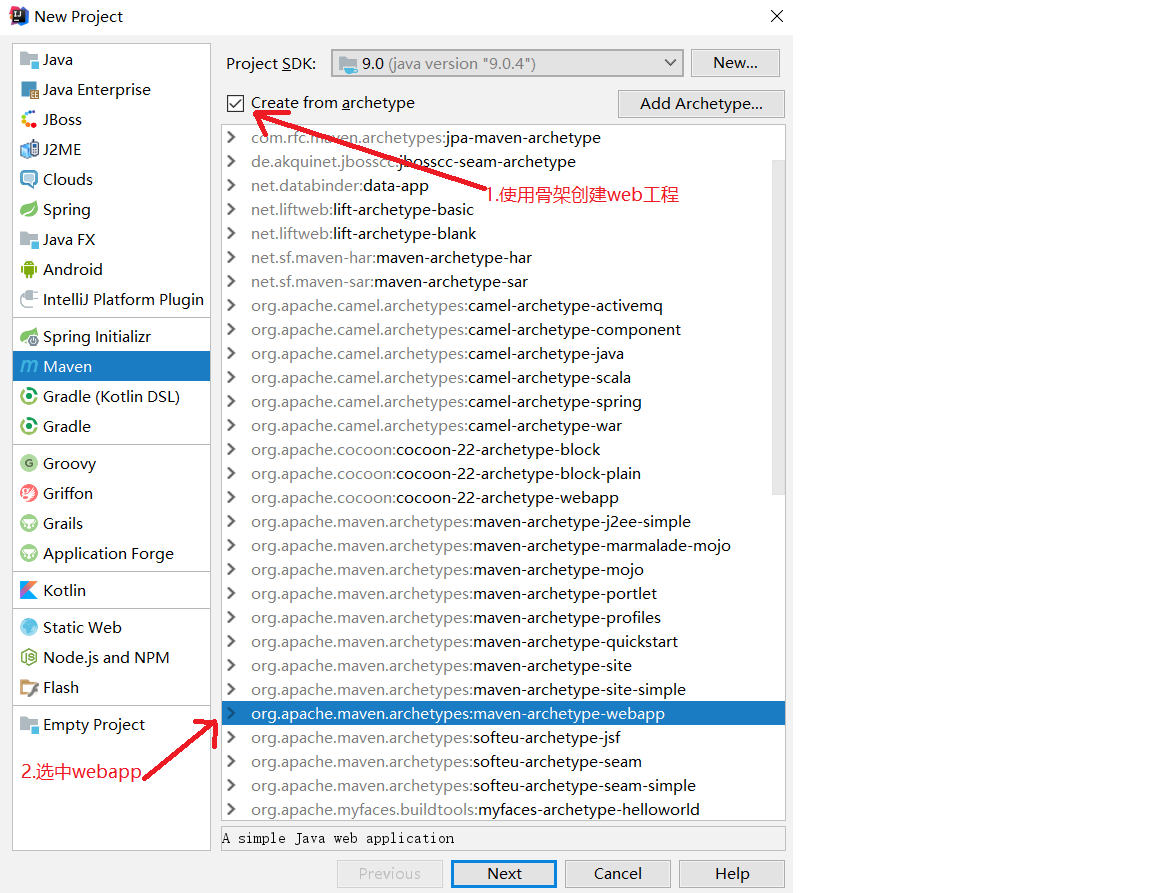Expand softeu-archetype-jsf arrow

click(x=231, y=737)
